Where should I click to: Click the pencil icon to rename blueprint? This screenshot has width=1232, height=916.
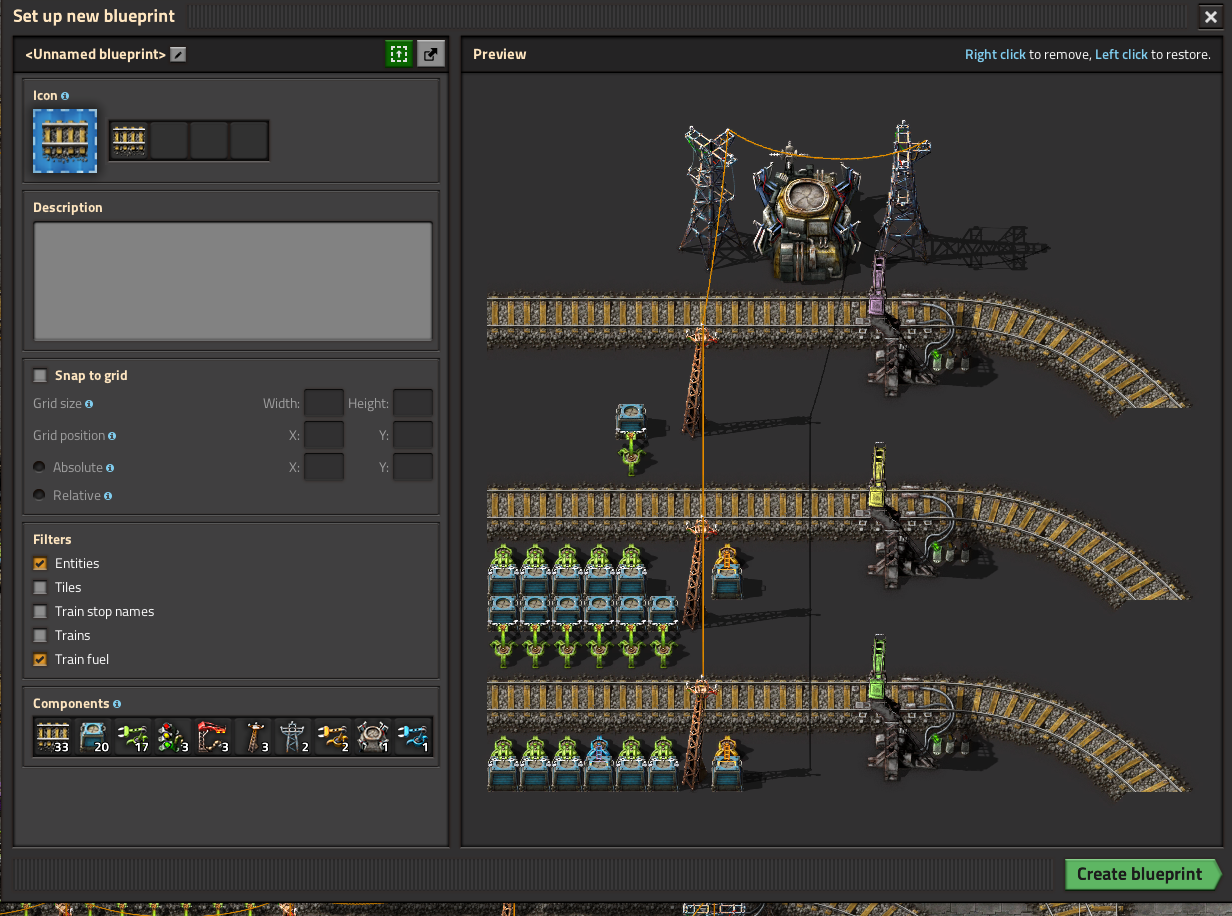point(178,54)
